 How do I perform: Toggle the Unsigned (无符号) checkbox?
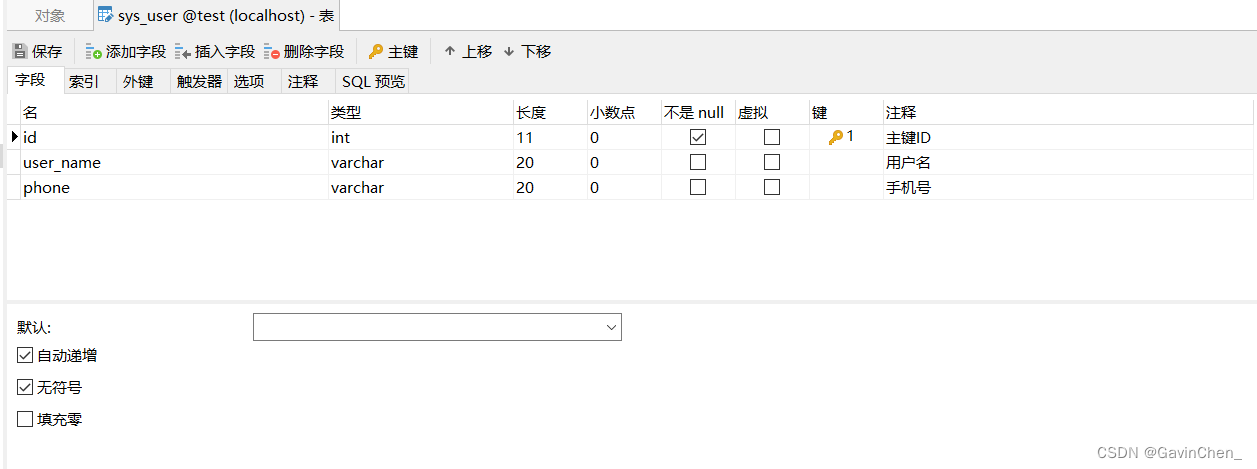(25, 387)
